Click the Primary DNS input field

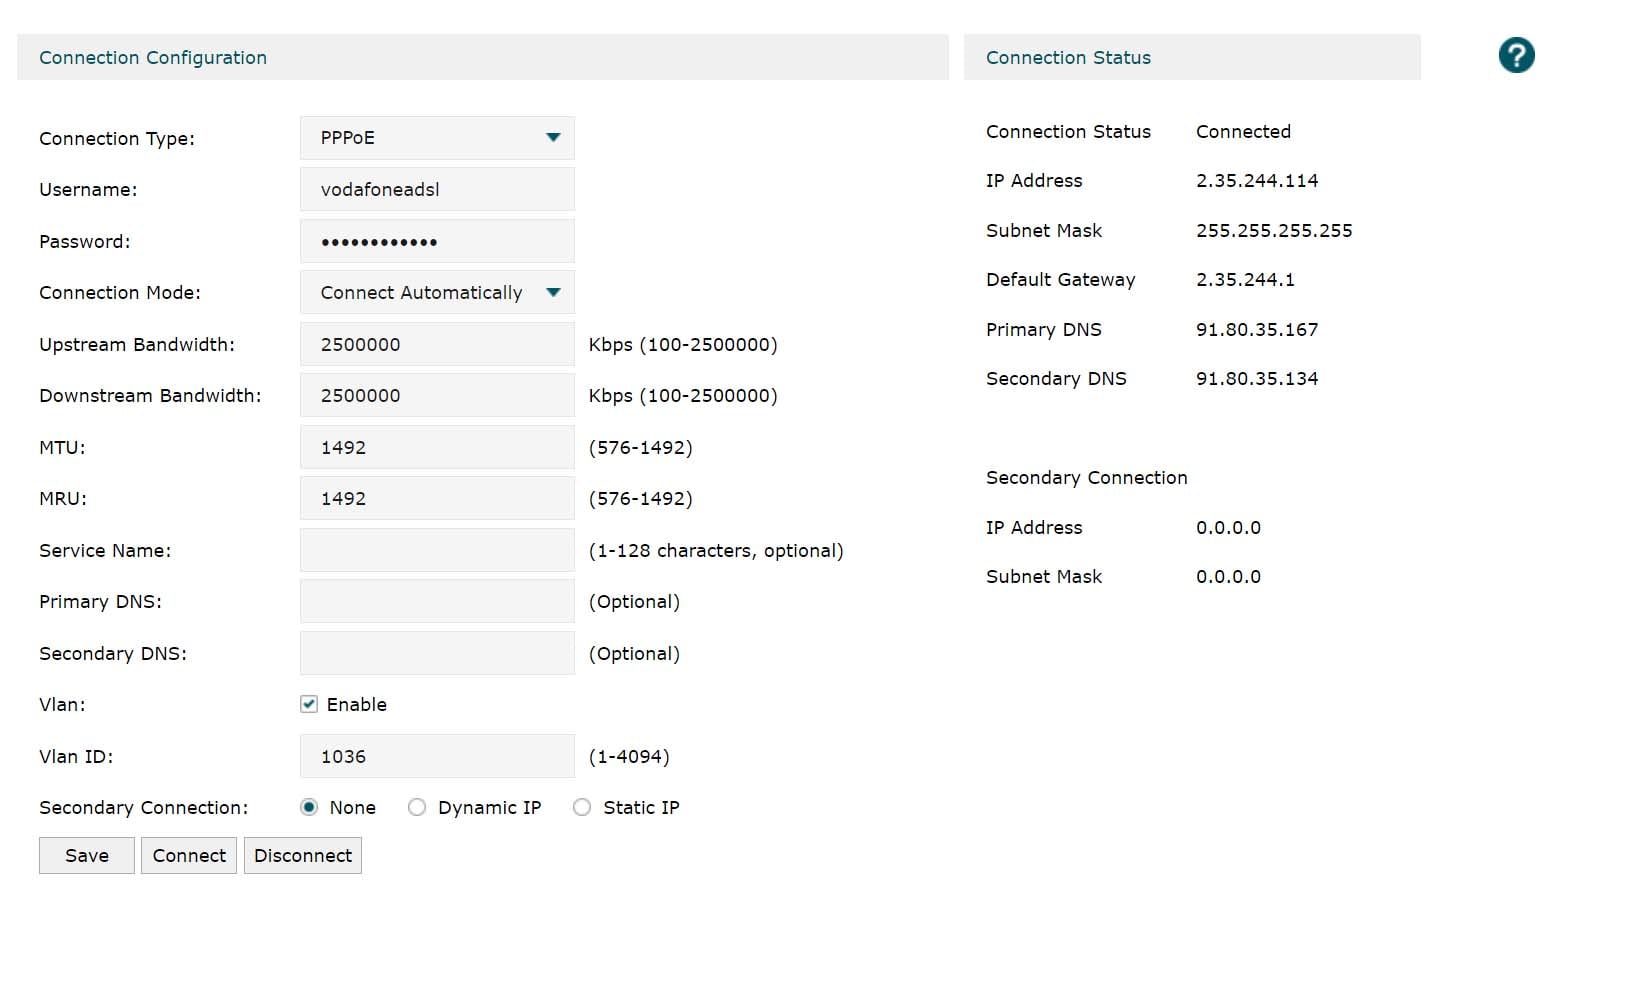click(437, 602)
